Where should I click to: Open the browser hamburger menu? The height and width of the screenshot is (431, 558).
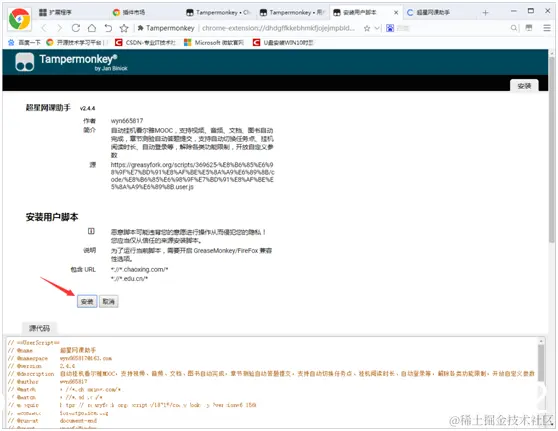coord(547,28)
